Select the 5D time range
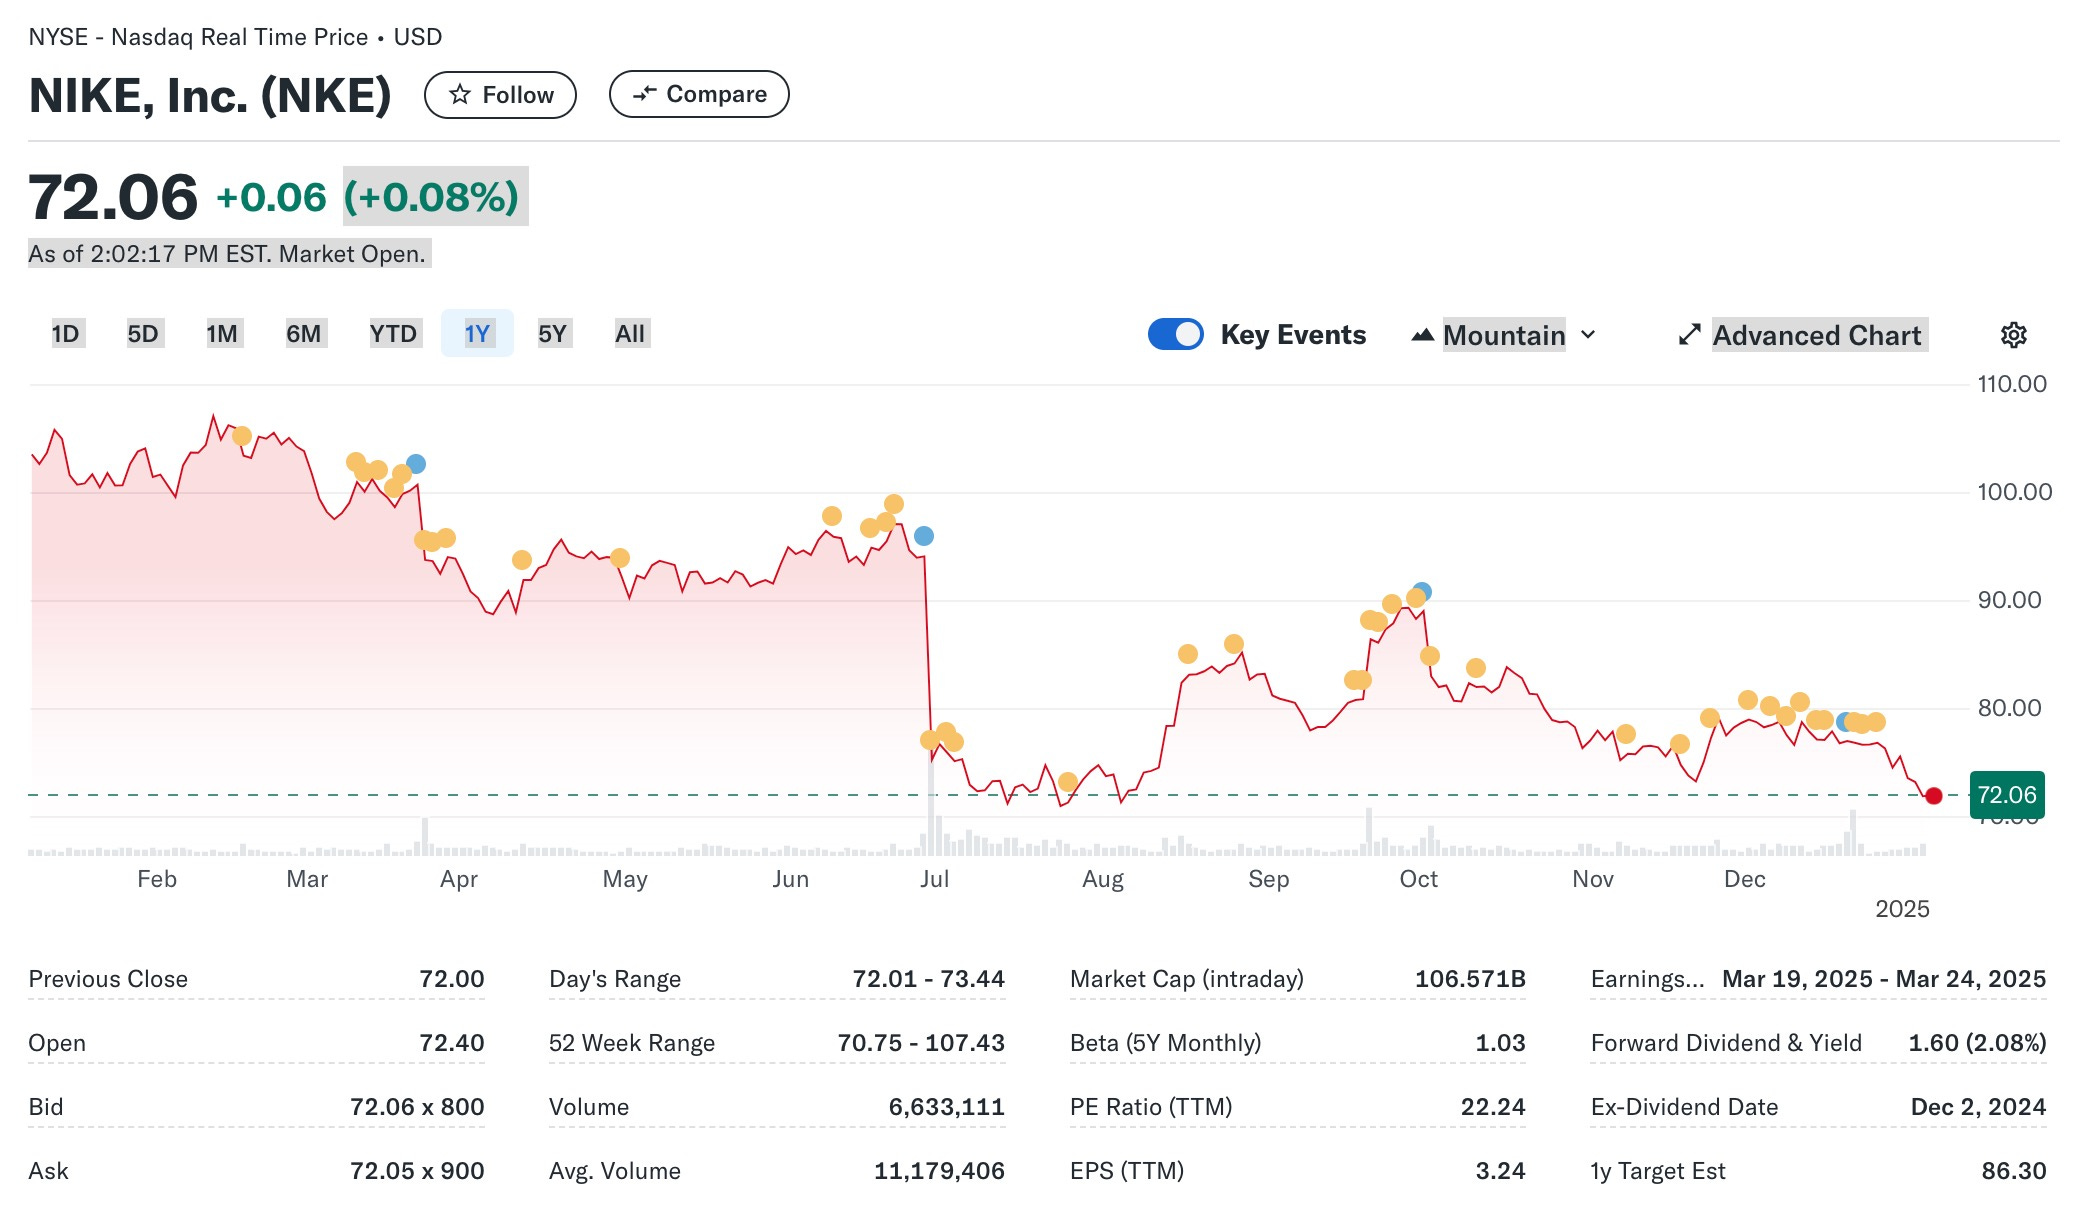2084x1222 pixels. (143, 334)
